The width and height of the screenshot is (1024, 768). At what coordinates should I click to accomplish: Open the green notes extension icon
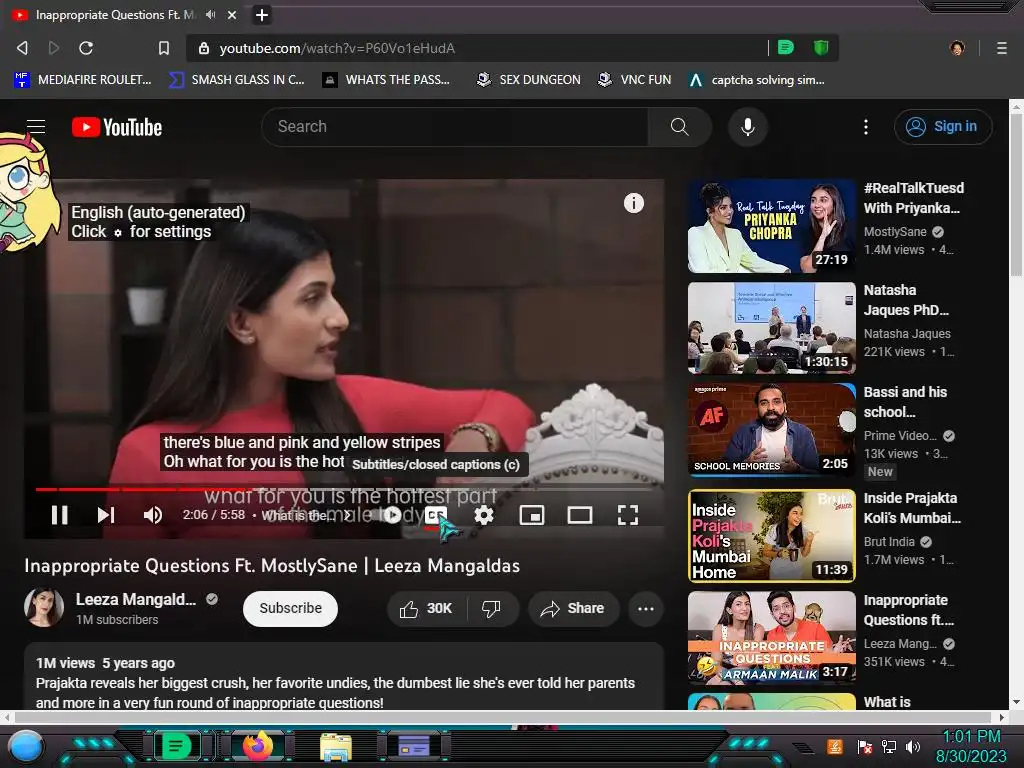[786, 47]
